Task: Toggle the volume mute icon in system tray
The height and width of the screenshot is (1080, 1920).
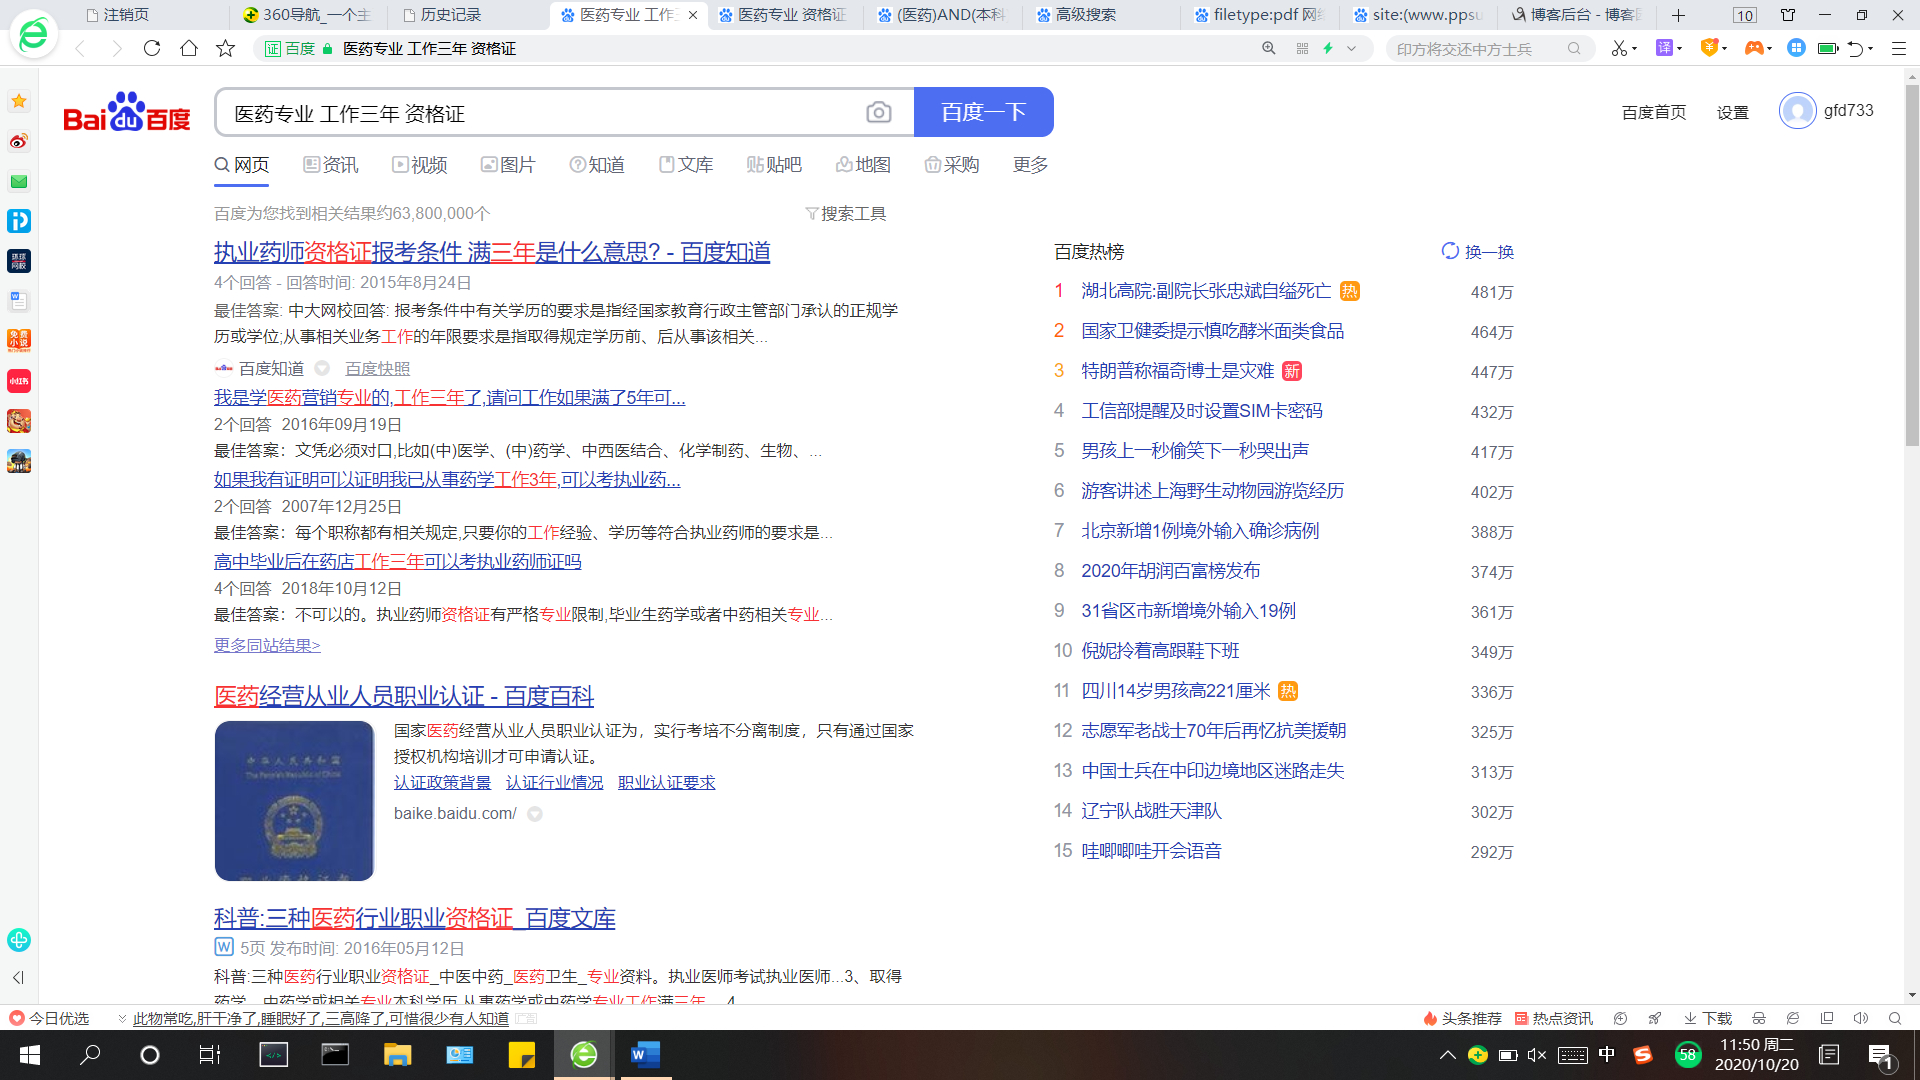Action: coord(1537,1054)
